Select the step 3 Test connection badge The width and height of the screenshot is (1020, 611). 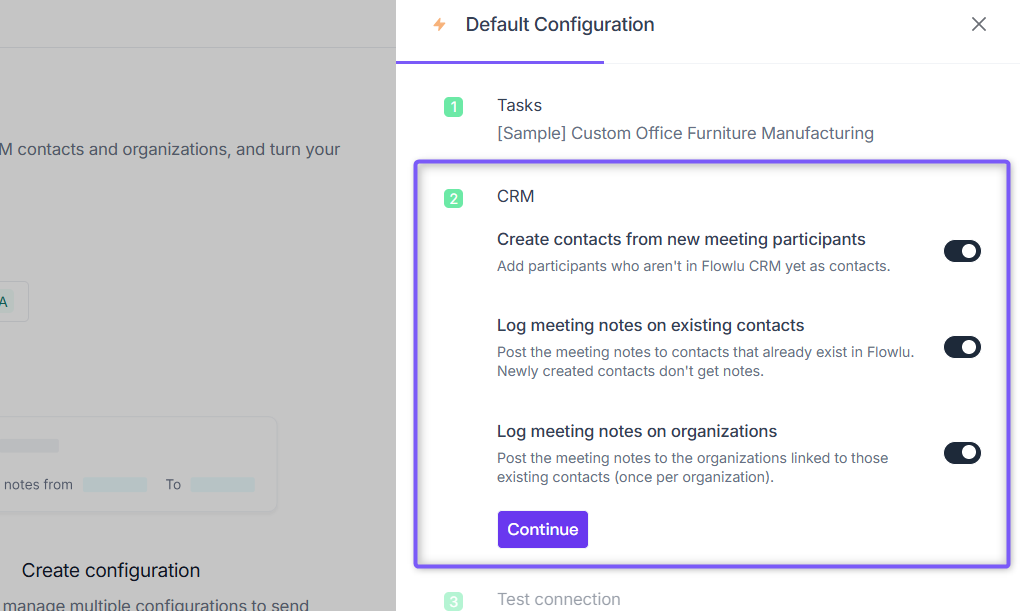453,601
